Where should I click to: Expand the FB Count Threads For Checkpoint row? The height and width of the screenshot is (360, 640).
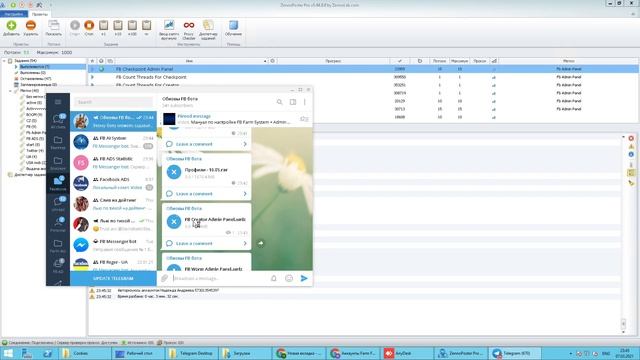click(x=92, y=77)
